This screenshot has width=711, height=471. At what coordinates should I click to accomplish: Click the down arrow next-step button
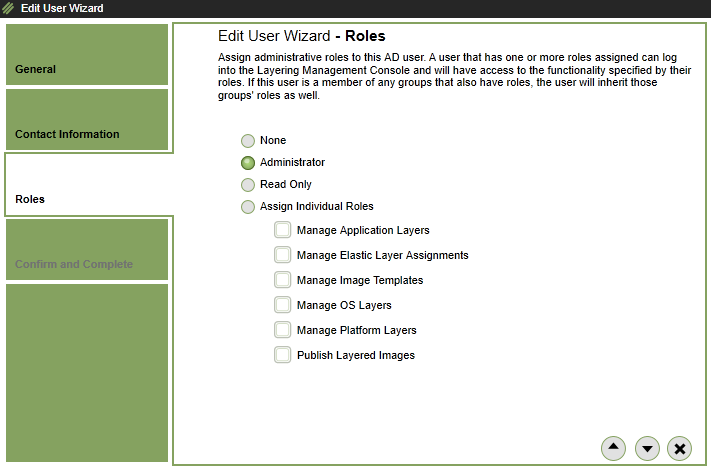point(647,448)
